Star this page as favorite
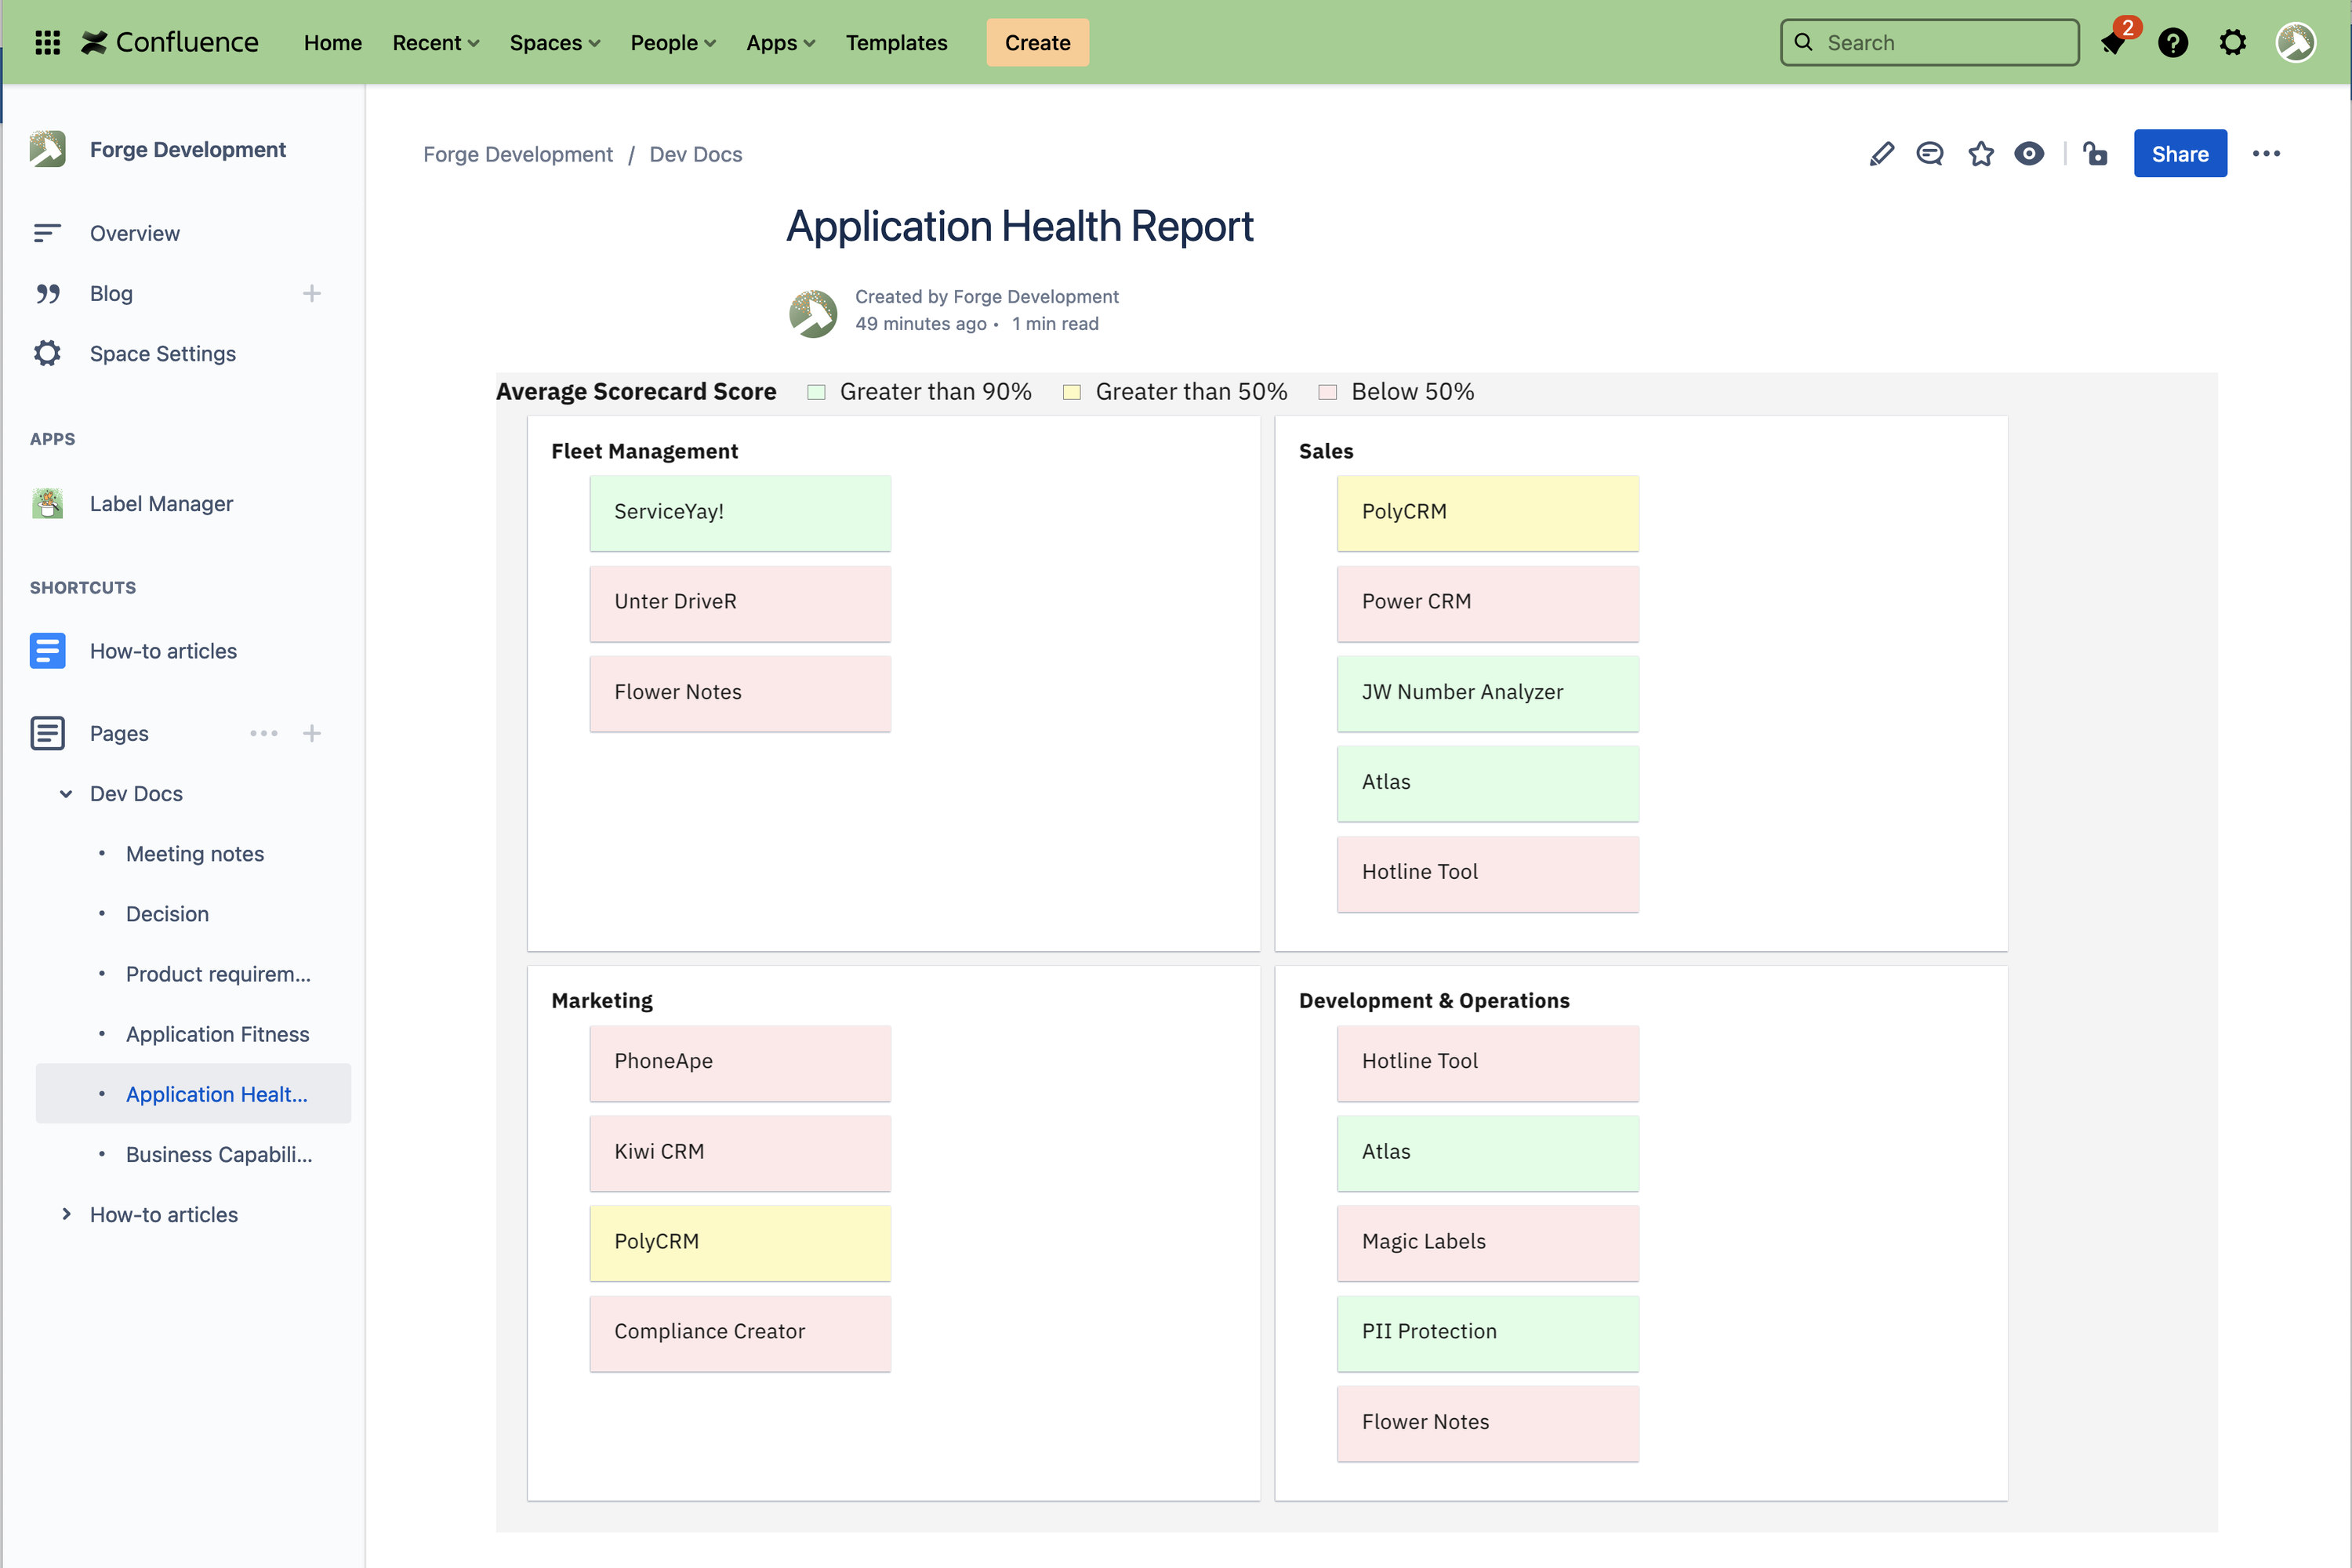This screenshot has width=2352, height=1568. click(1980, 154)
